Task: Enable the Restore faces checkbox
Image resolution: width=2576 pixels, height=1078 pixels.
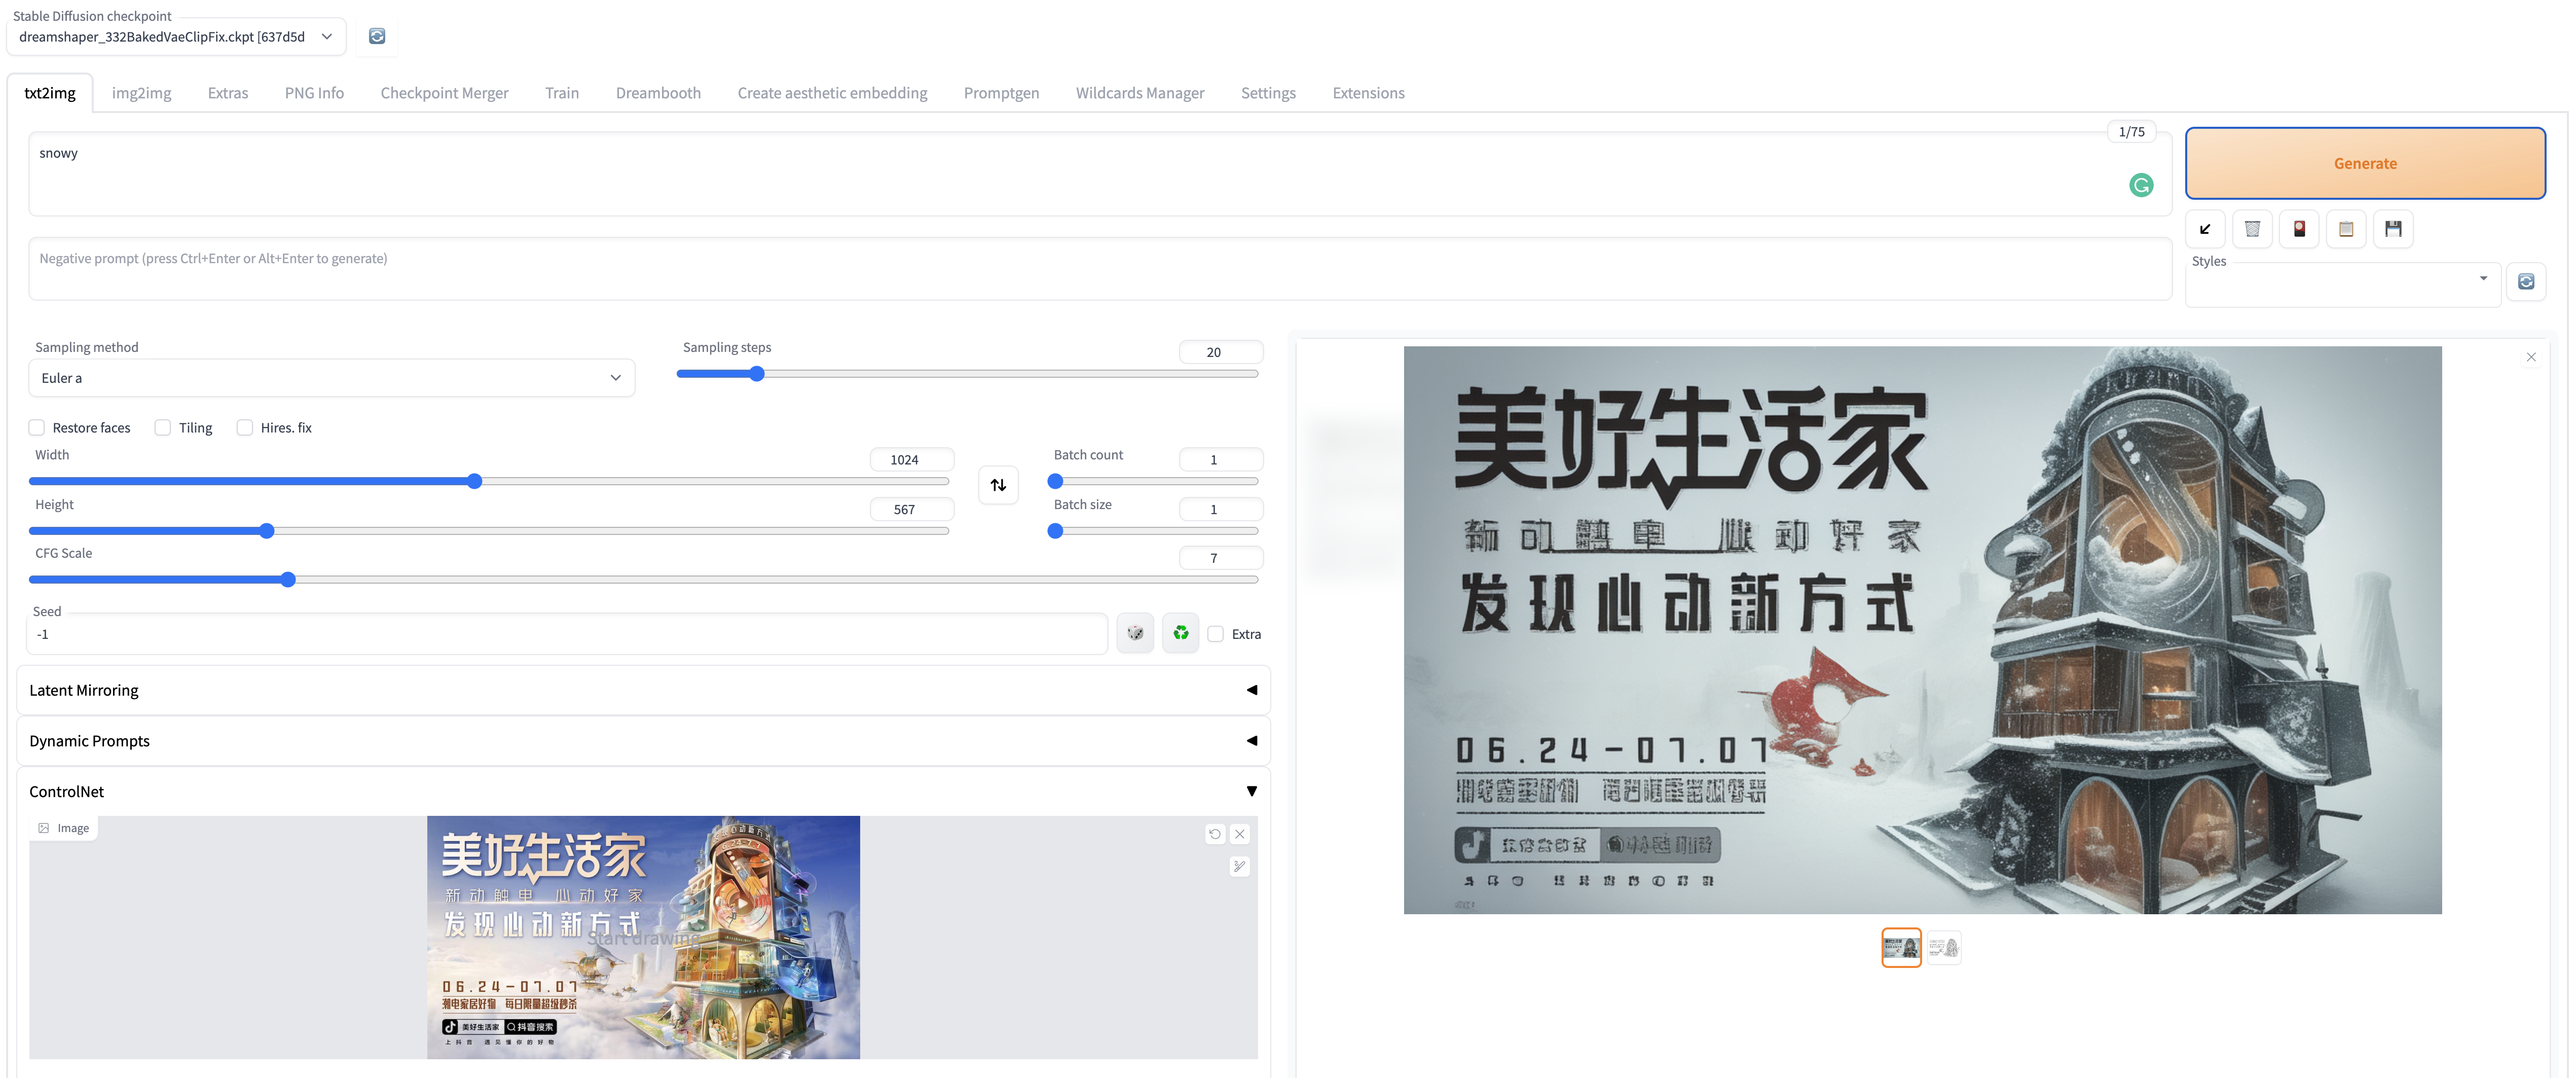Action: tap(37, 428)
